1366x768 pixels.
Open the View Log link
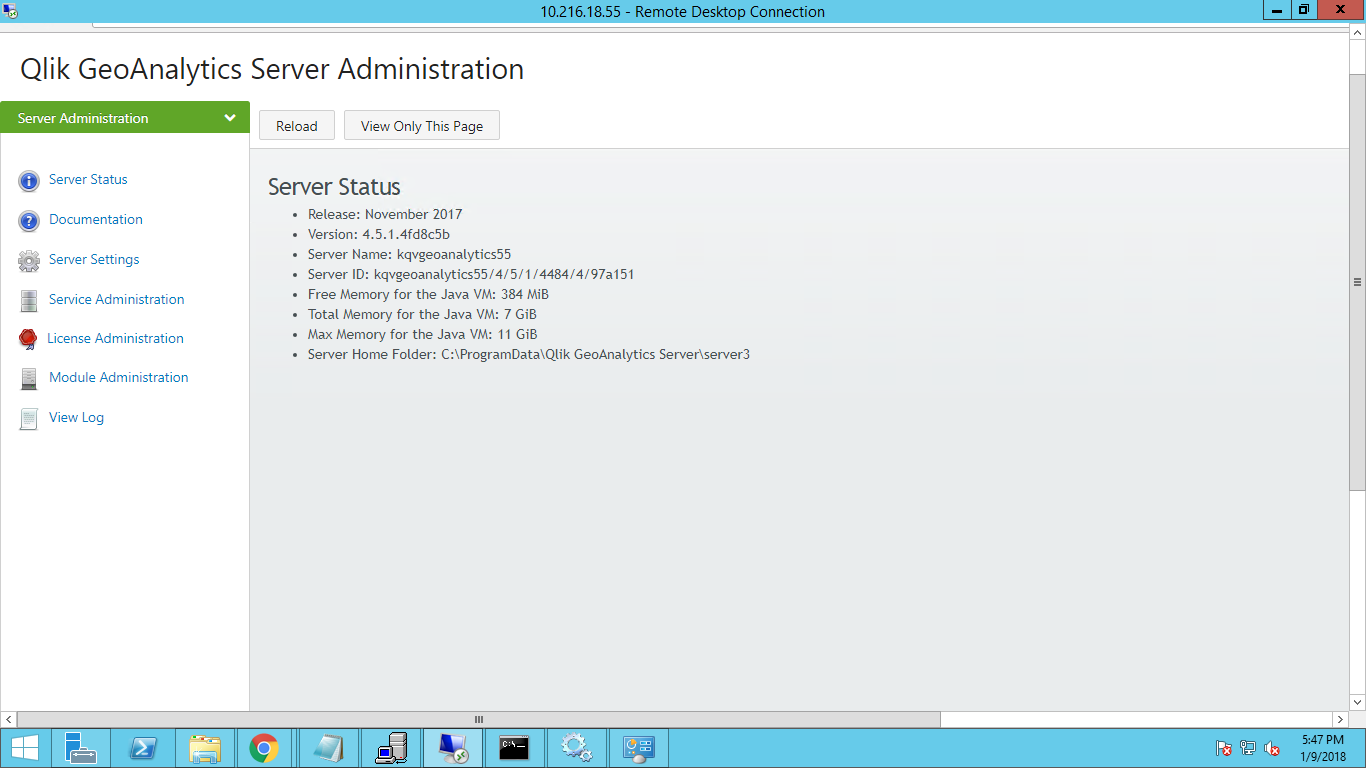click(x=76, y=417)
